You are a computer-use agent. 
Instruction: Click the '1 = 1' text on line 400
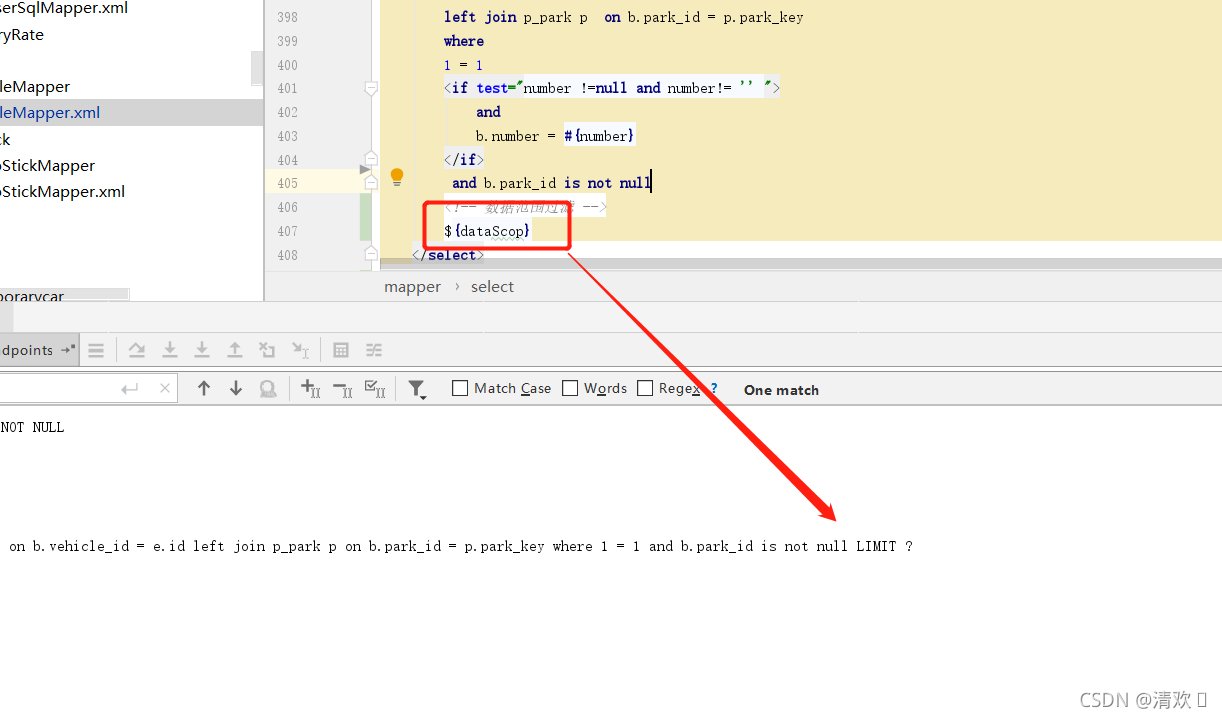coord(464,65)
